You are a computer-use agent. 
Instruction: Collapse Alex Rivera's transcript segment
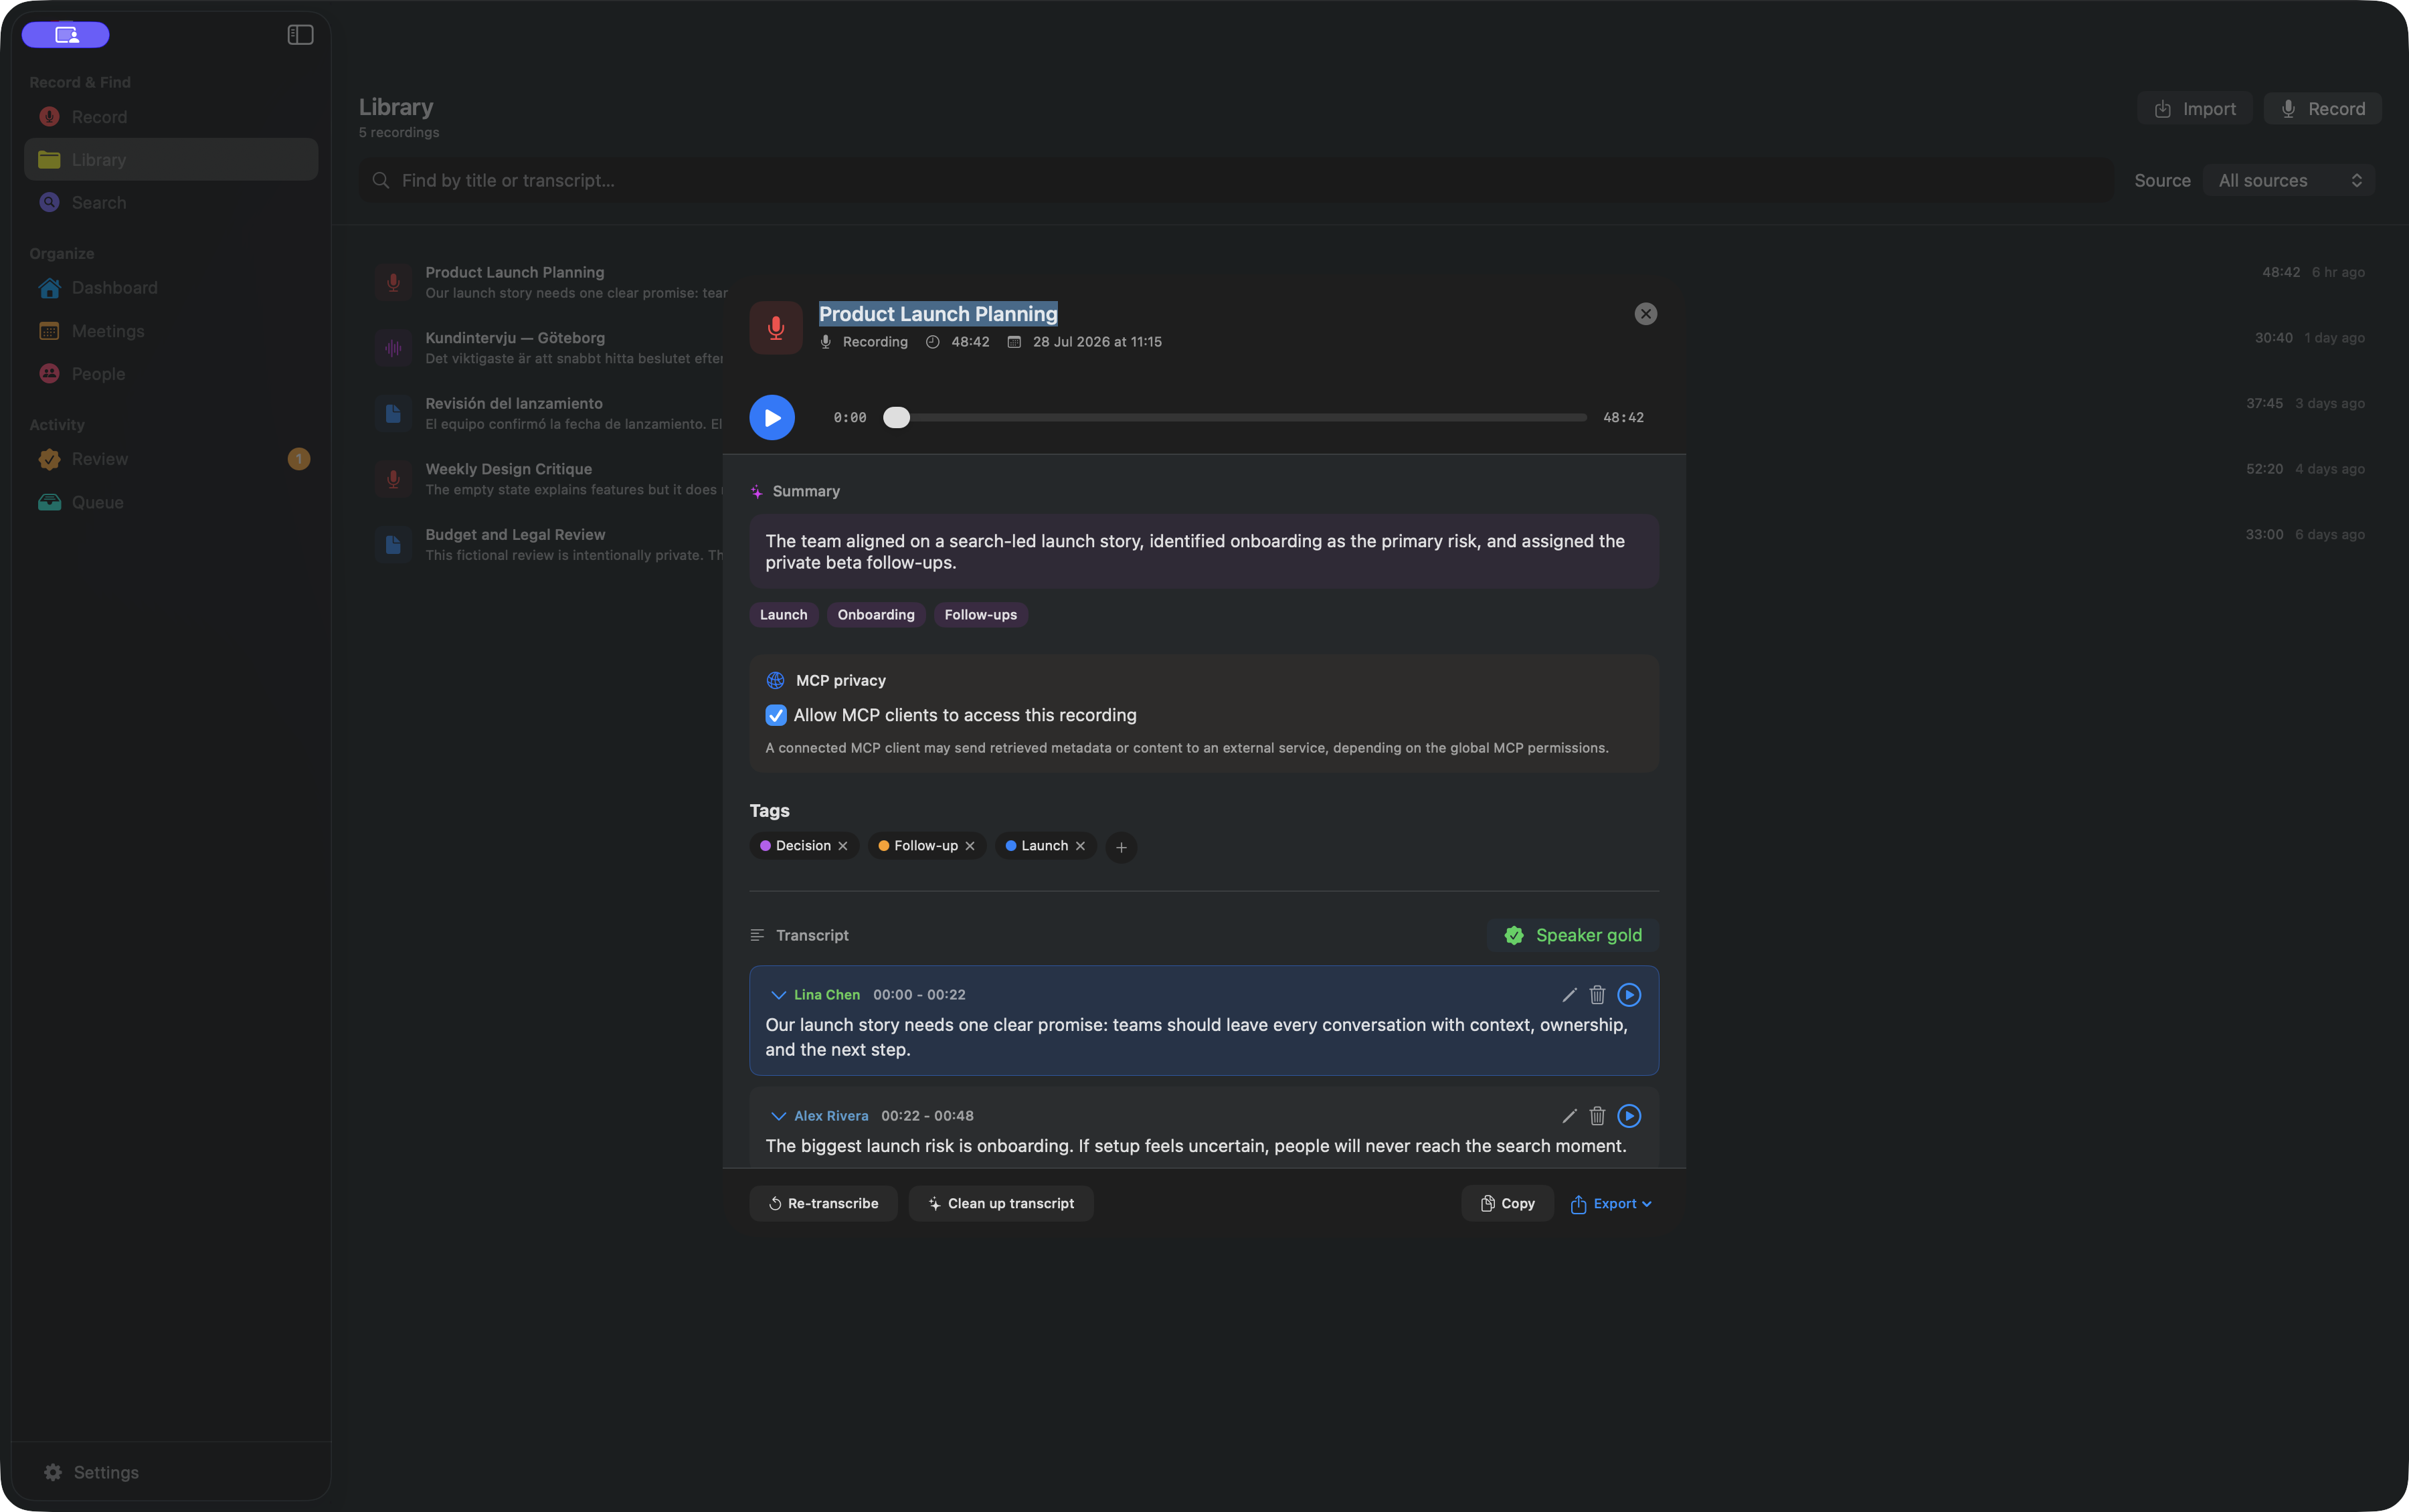778,1116
